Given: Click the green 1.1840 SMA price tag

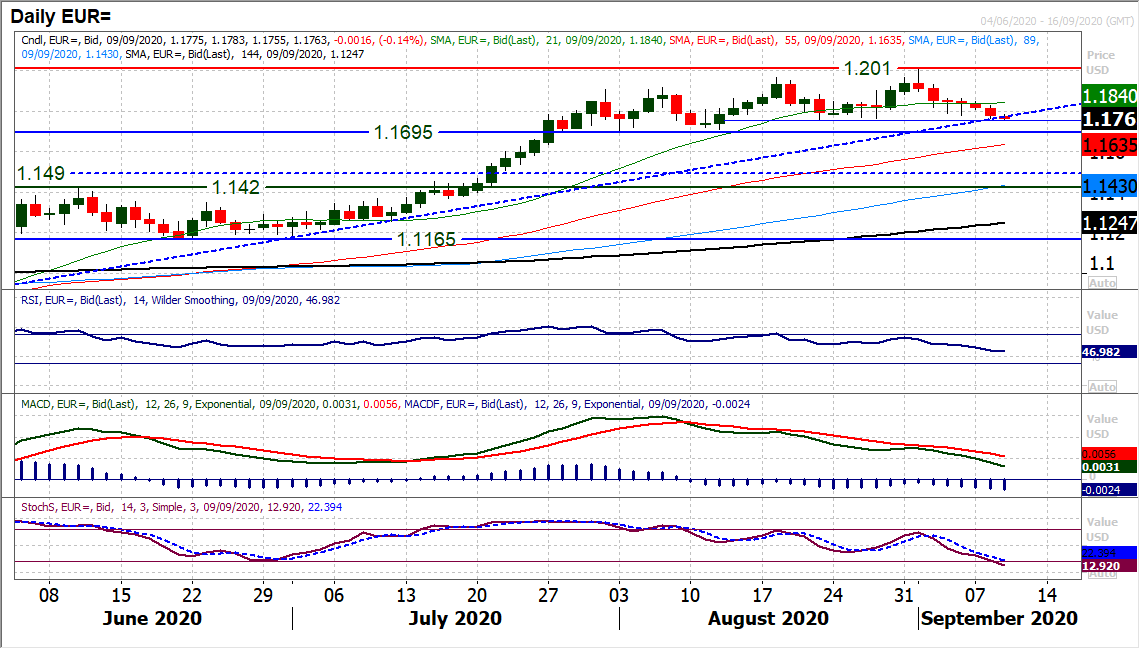Looking at the screenshot, I should (x=1110, y=95).
